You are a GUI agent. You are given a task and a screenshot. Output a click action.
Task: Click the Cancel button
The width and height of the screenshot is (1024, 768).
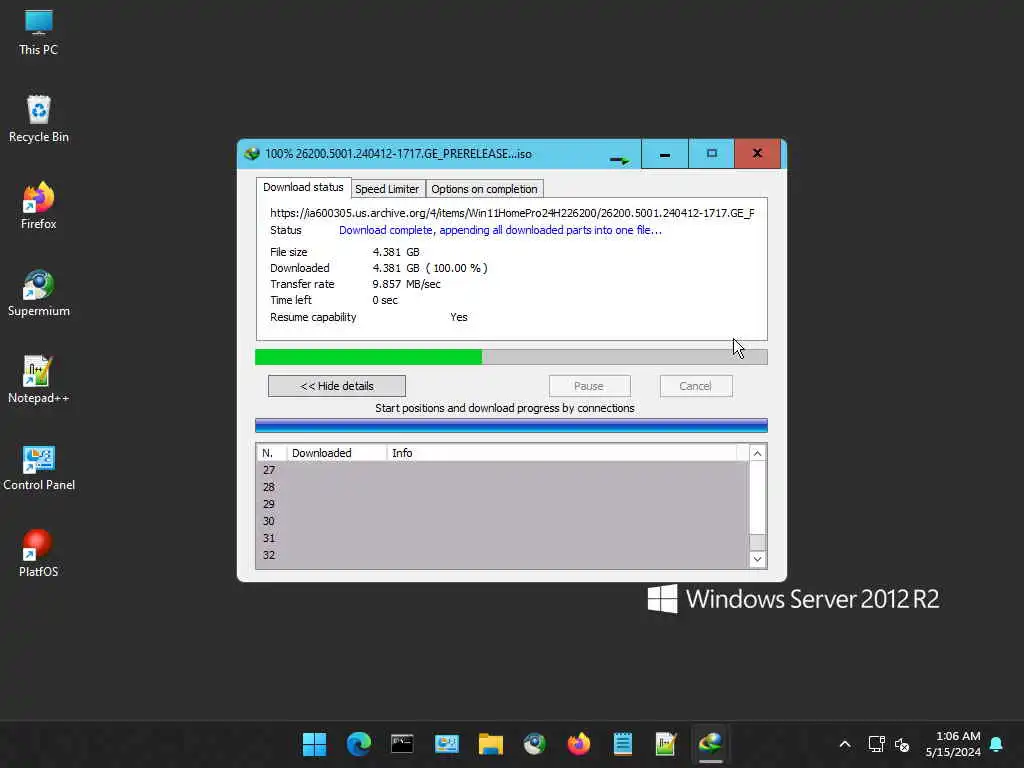[696, 386]
